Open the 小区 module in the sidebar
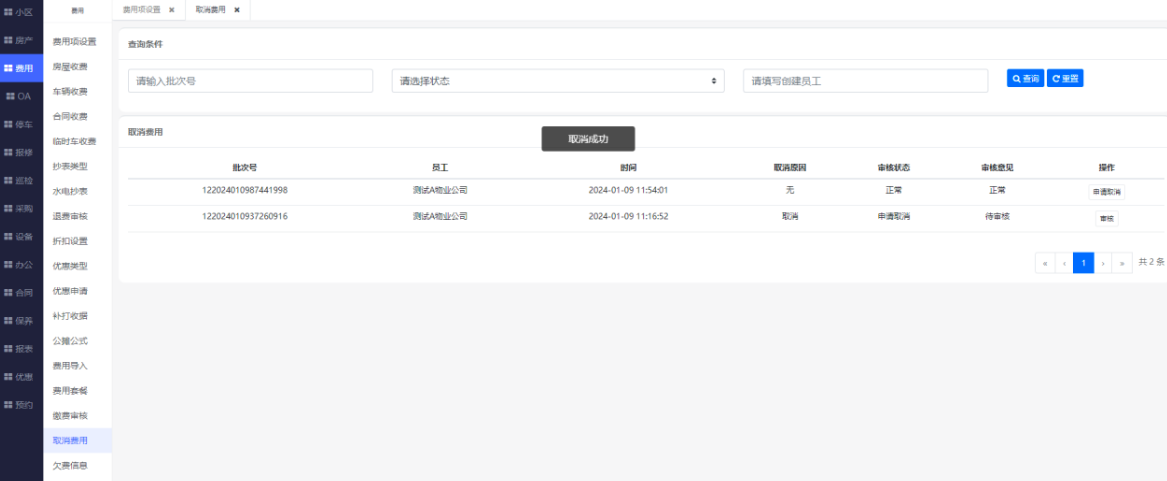1167x481 pixels. (x=20, y=11)
